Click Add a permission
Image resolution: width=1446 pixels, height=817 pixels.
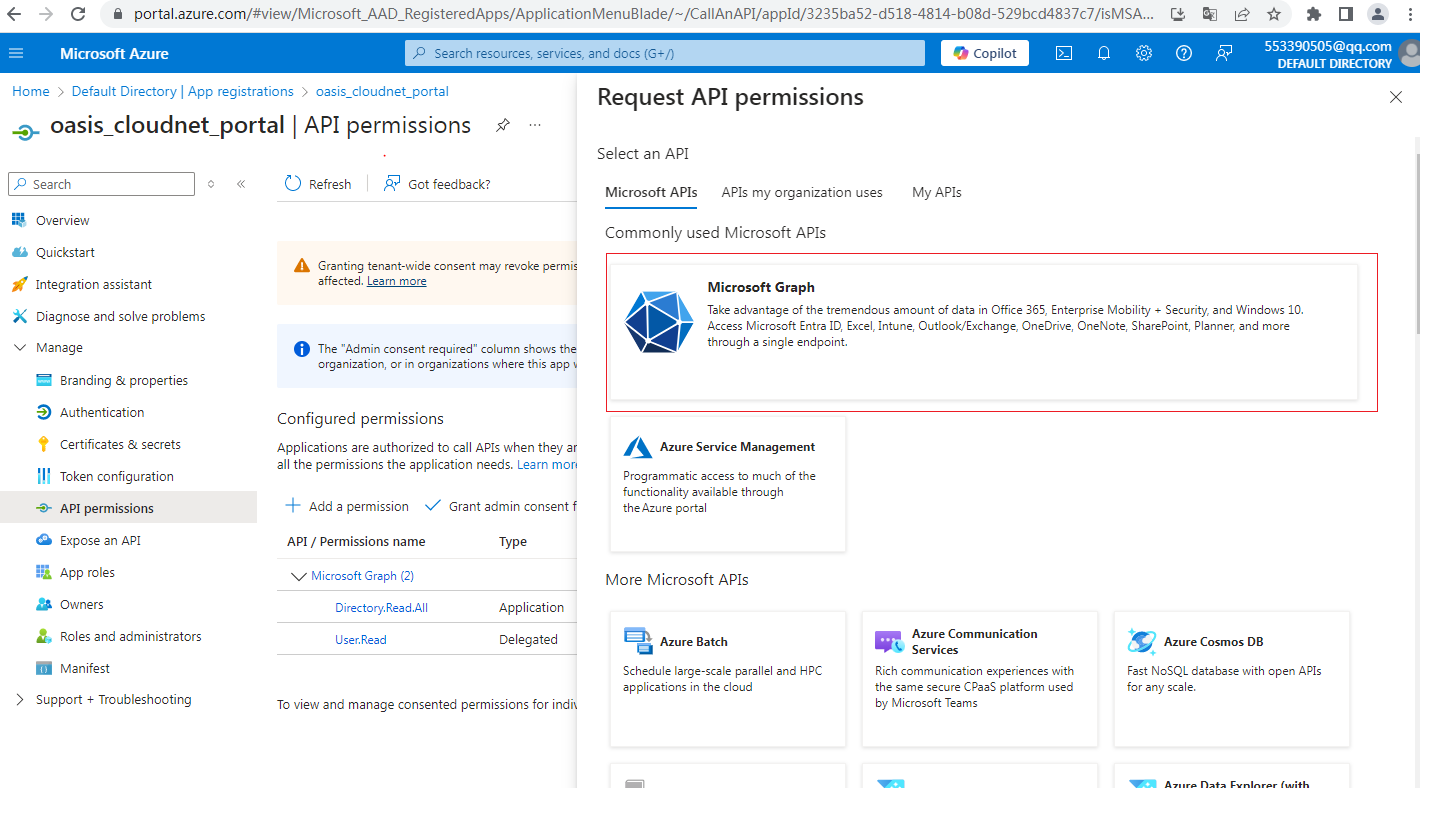[x=347, y=506]
